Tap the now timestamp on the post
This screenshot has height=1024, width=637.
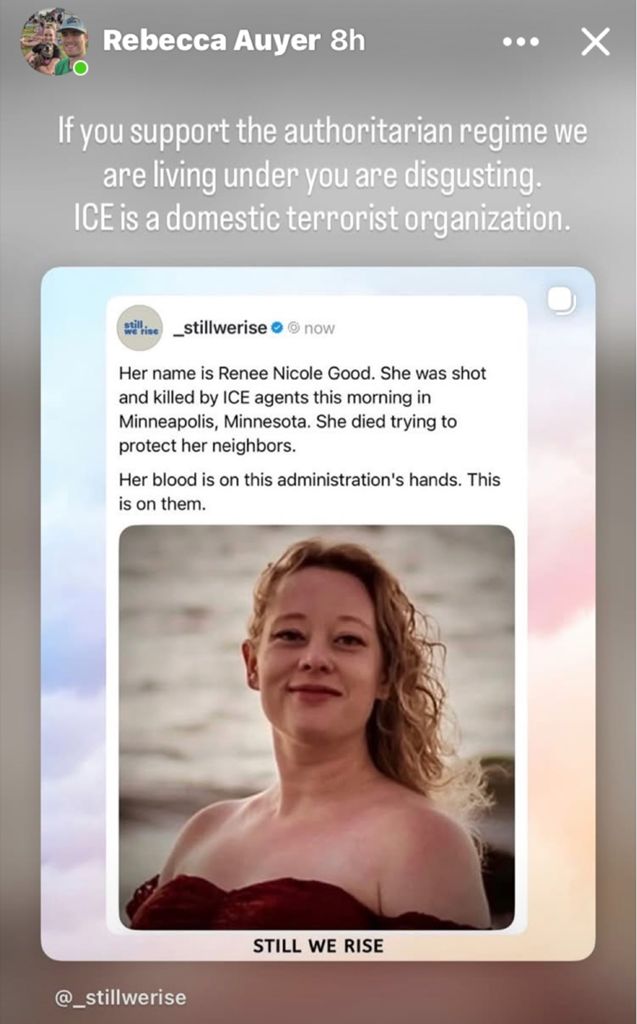pyautogui.click(x=319, y=328)
